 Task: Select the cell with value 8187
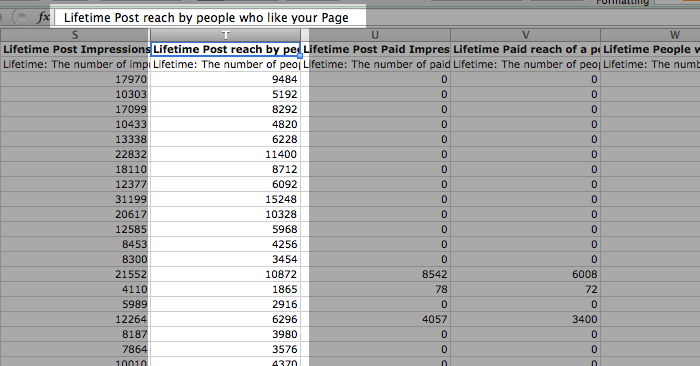75,334
